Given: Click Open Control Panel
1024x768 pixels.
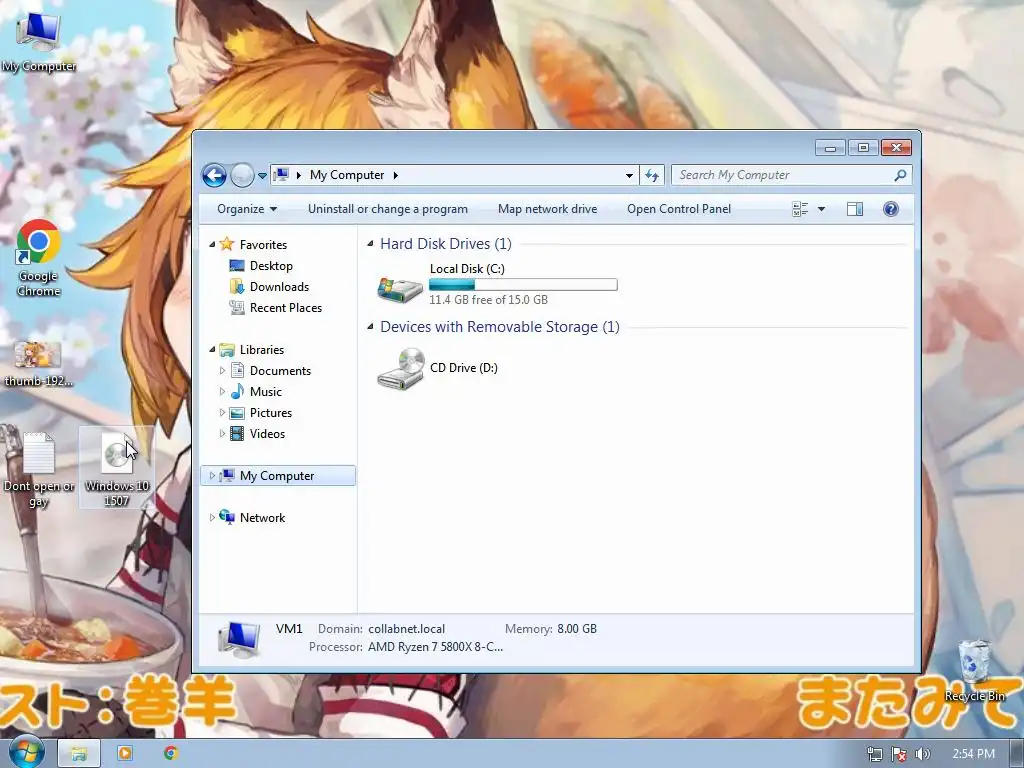Looking at the screenshot, I should pos(679,209).
